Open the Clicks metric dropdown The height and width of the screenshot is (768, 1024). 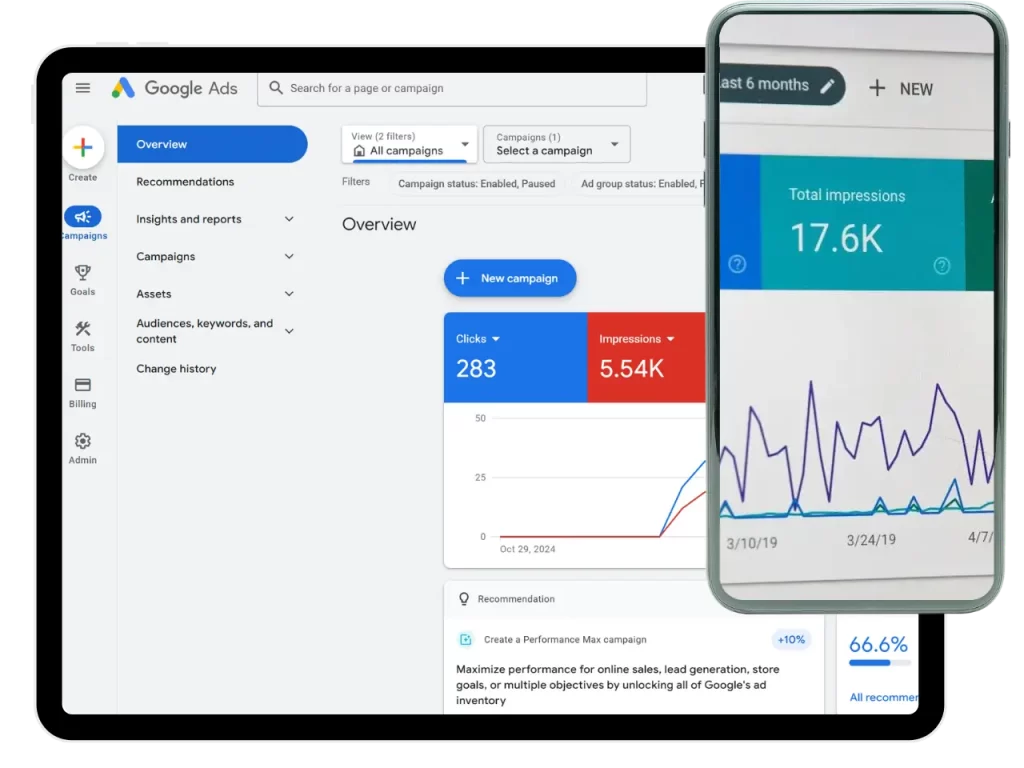[496, 339]
